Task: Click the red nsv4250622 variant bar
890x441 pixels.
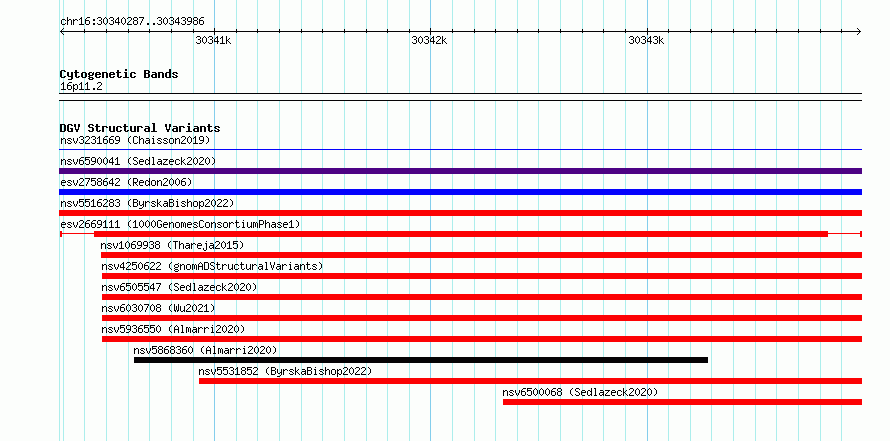Action: click(482, 276)
